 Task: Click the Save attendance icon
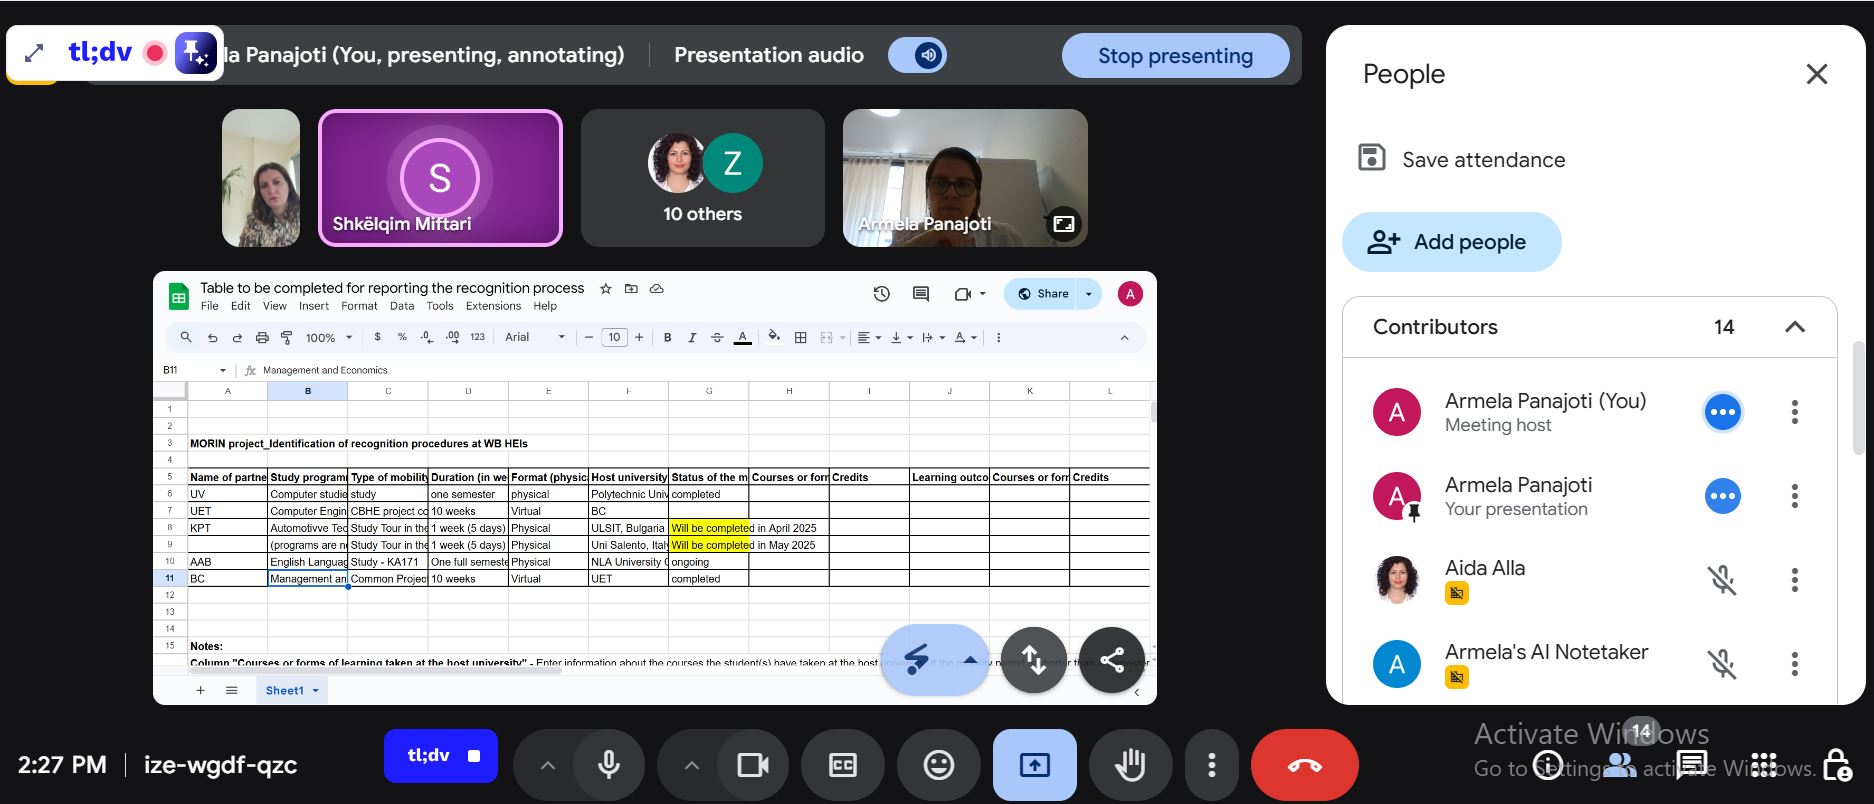click(x=1371, y=158)
